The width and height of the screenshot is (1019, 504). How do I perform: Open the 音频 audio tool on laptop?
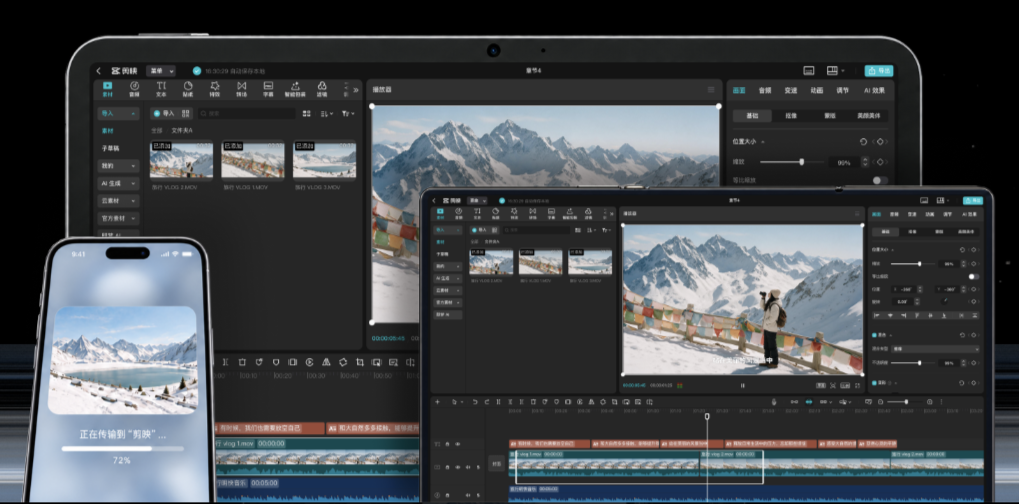click(134, 89)
